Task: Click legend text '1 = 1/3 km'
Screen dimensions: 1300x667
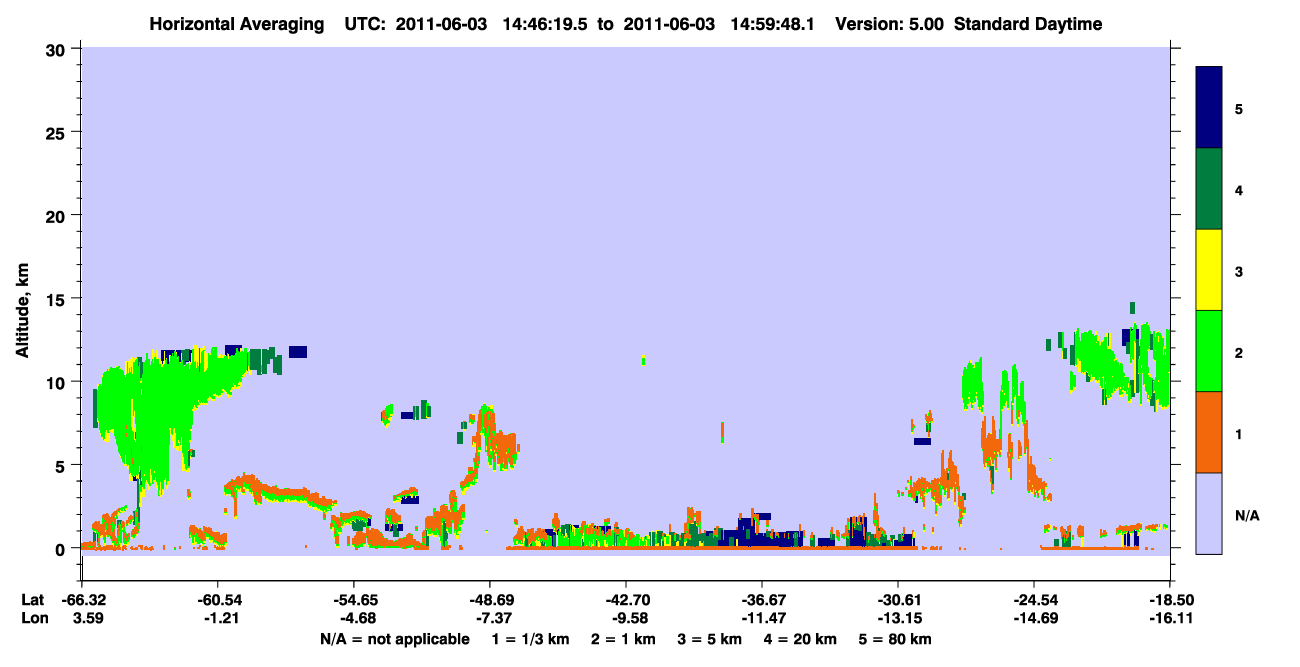Action: point(532,639)
